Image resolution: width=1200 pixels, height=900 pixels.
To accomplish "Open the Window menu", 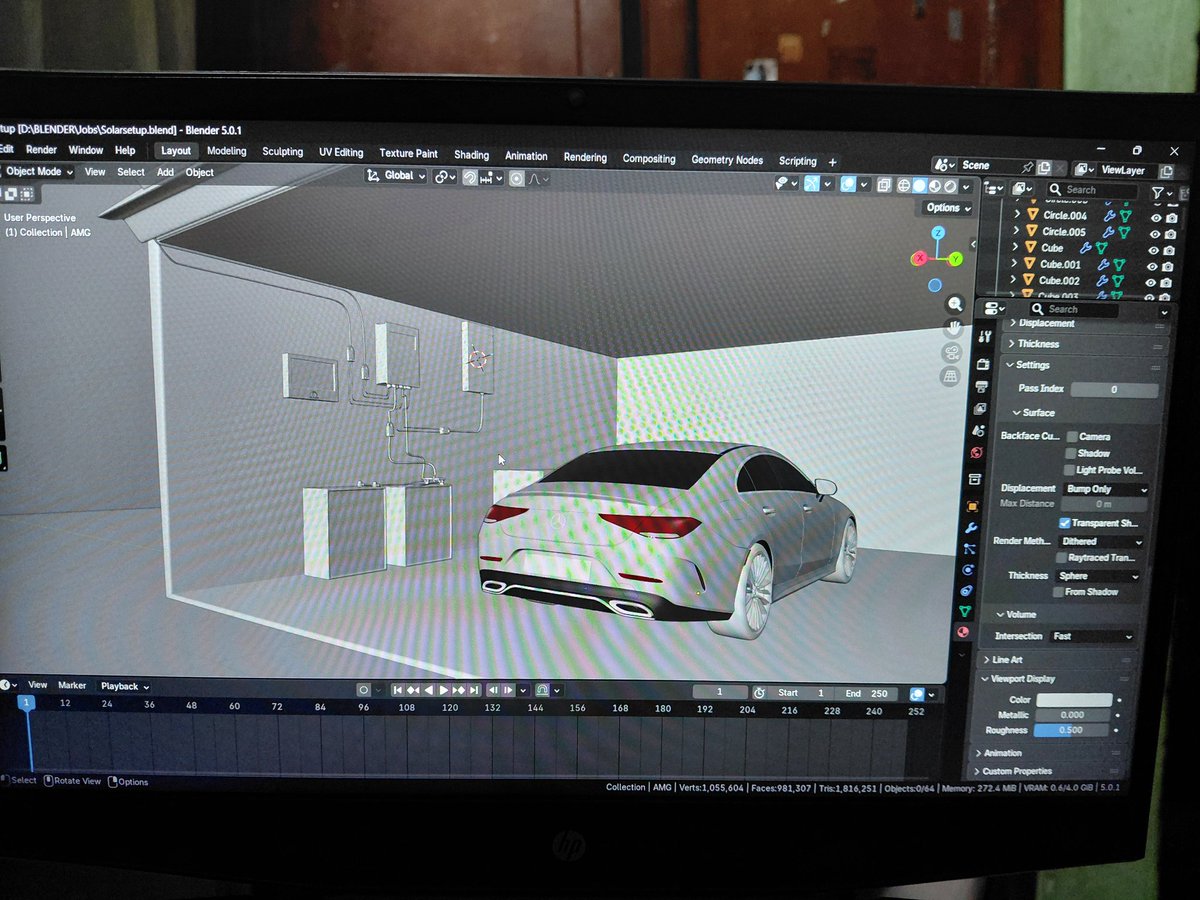I will pos(85,150).
